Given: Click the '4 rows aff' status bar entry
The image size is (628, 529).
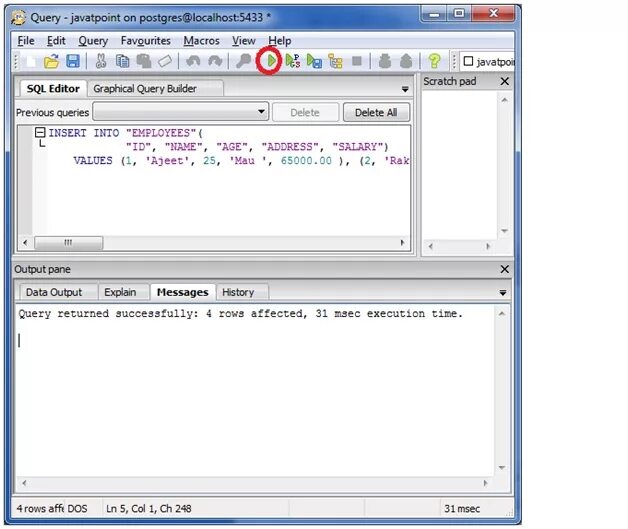Looking at the screenshot, I should pos(40,509).
